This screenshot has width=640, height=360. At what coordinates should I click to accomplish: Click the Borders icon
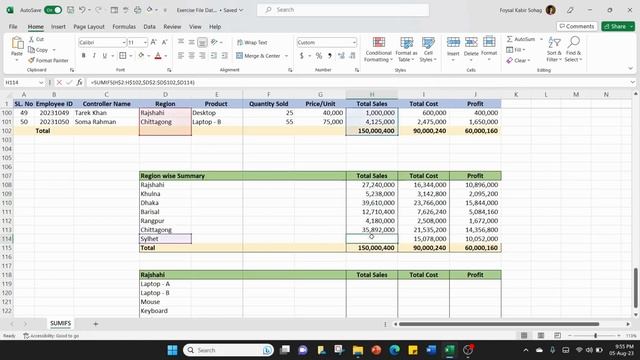point(122,56)
